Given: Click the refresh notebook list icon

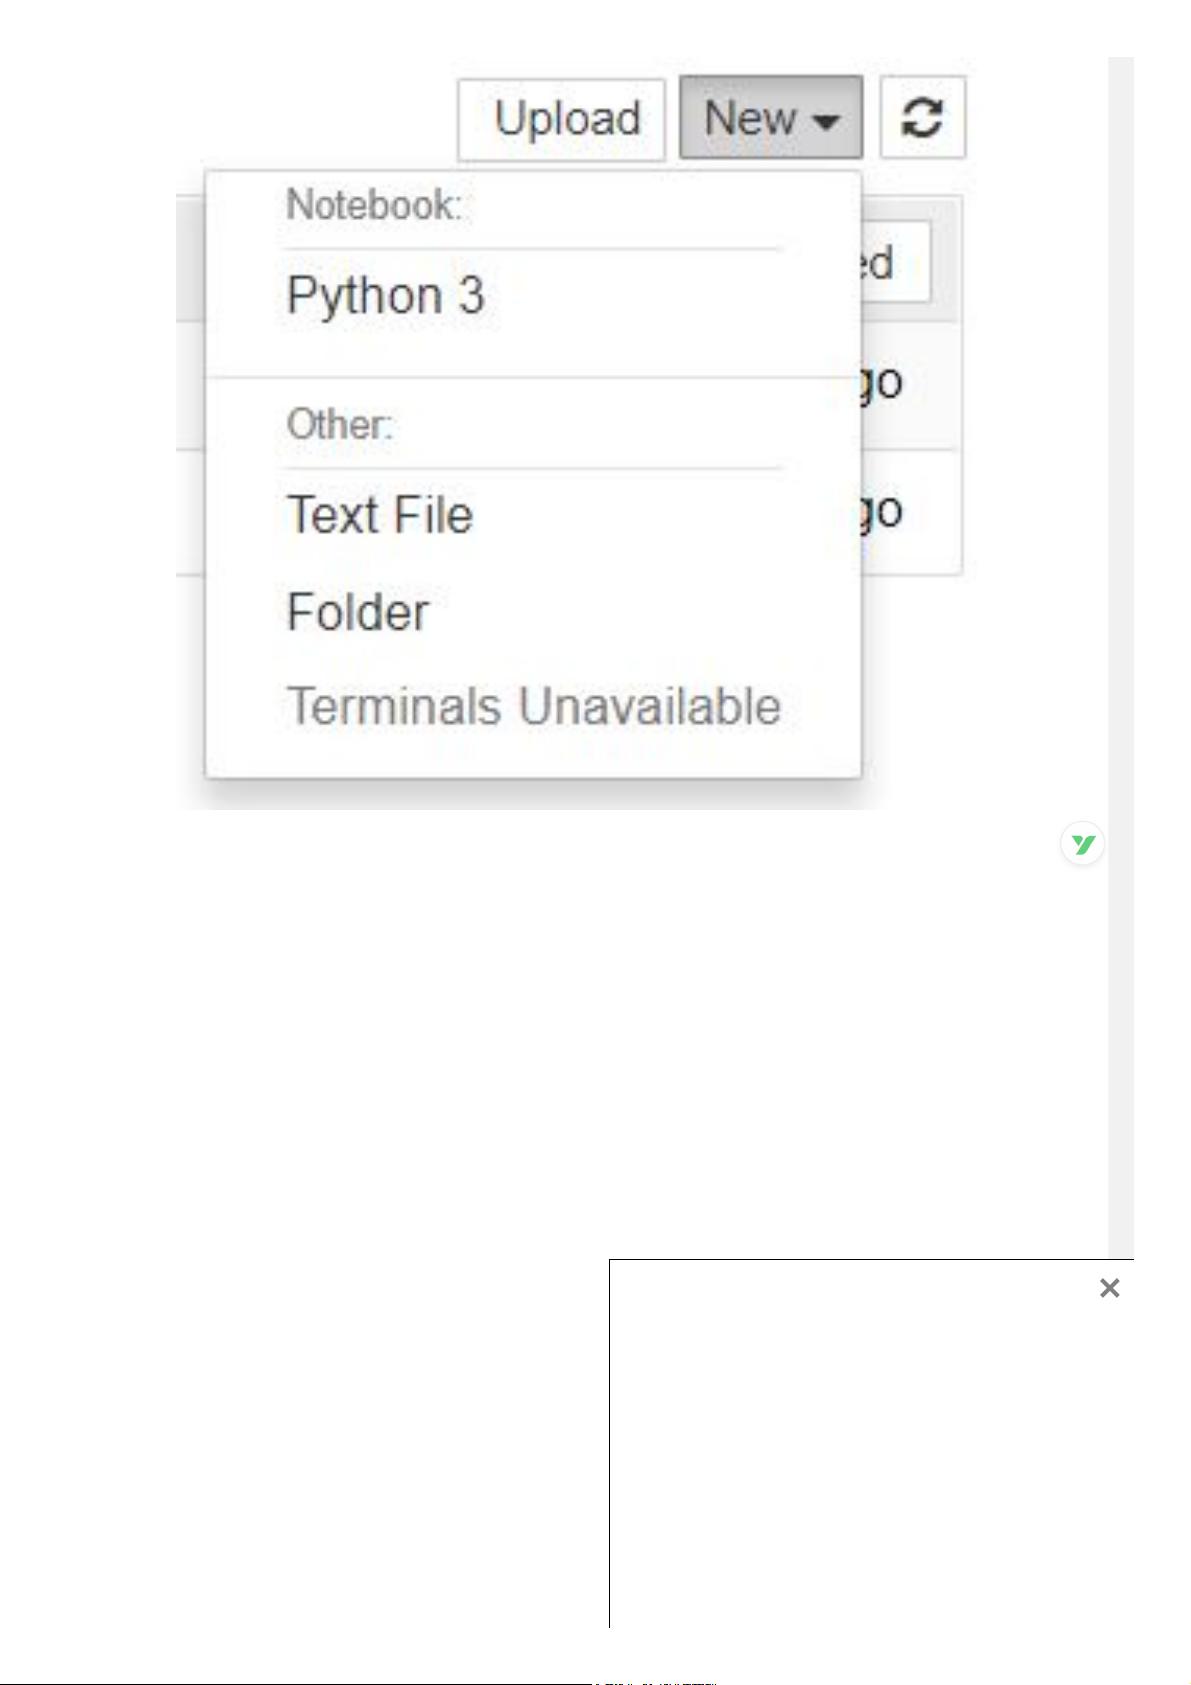Looking at the screenshot, I should (x=922, y=118).
